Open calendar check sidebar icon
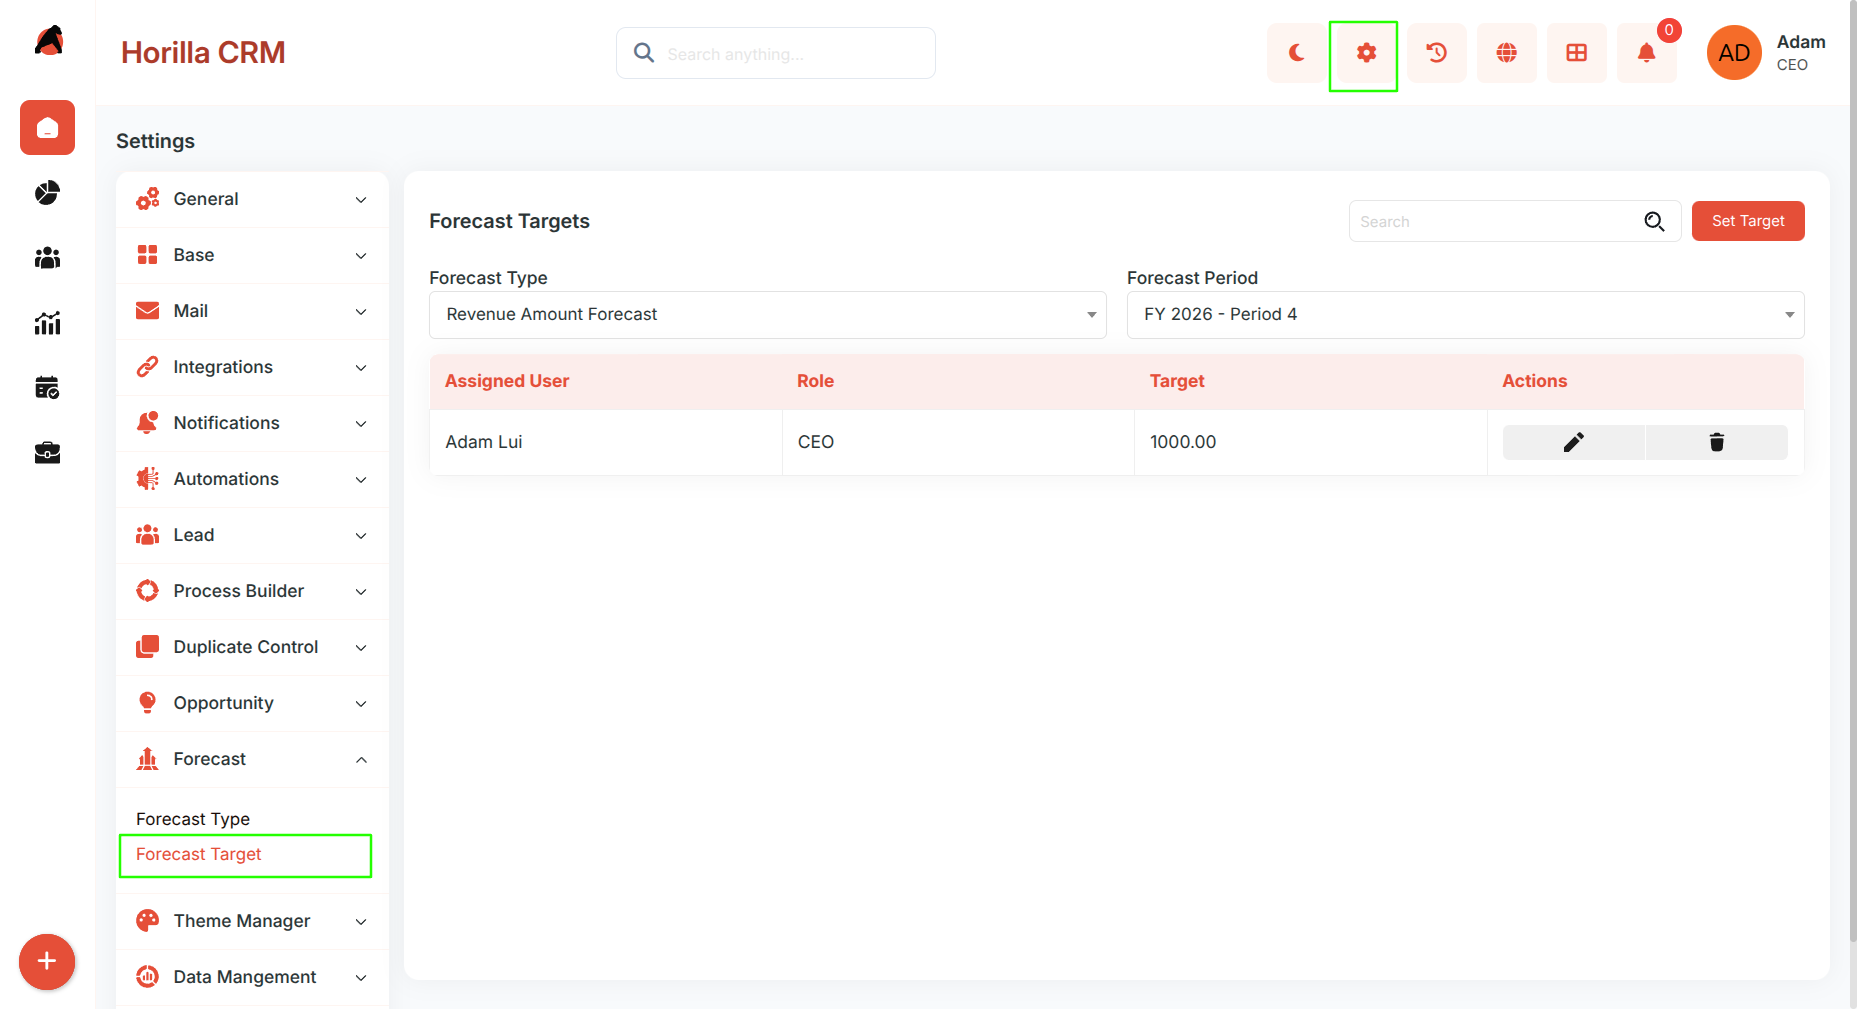This screenshot has height=1009, width=1857. (x=47, y=388)
